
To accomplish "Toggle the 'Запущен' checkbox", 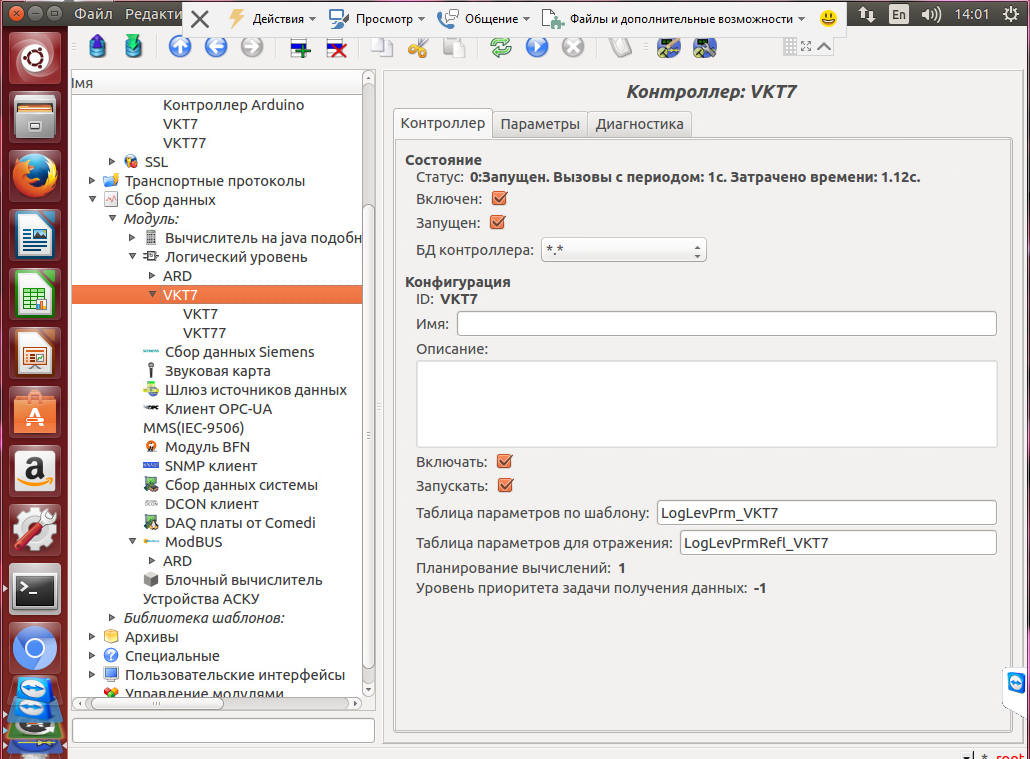I will pos(497,223).
